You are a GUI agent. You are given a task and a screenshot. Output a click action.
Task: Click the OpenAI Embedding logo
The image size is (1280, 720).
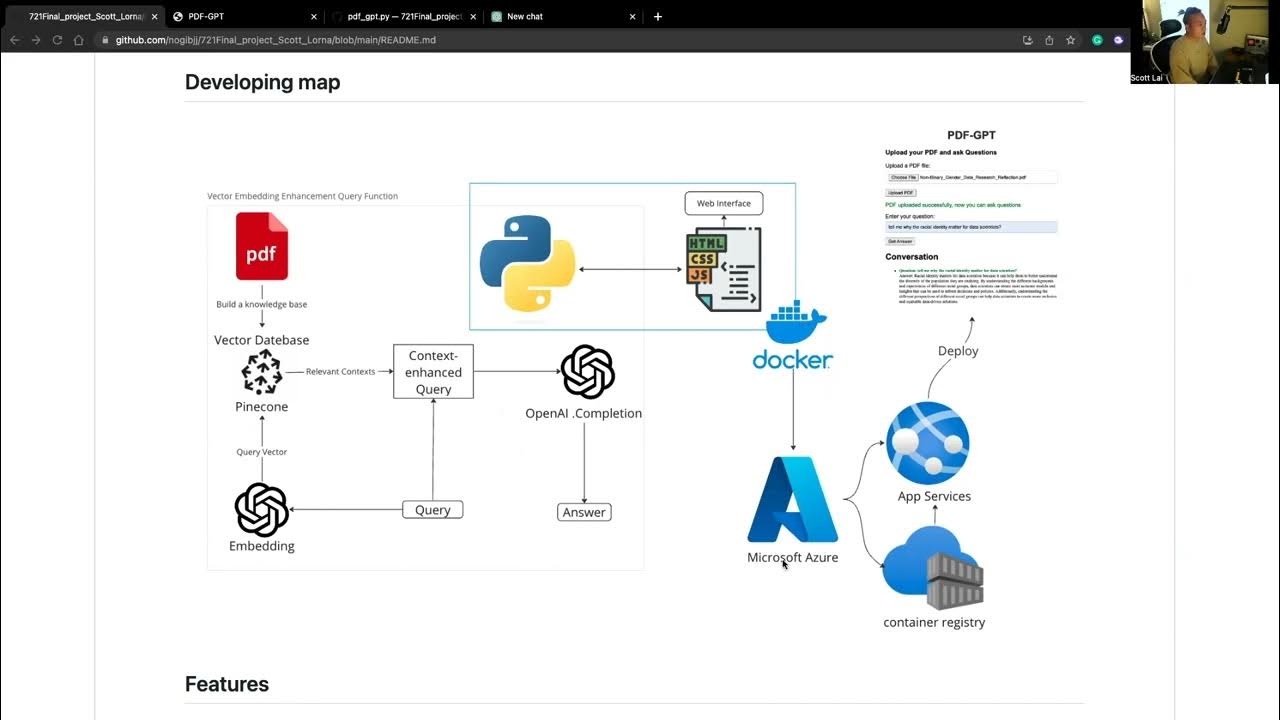tap(262, 510)
